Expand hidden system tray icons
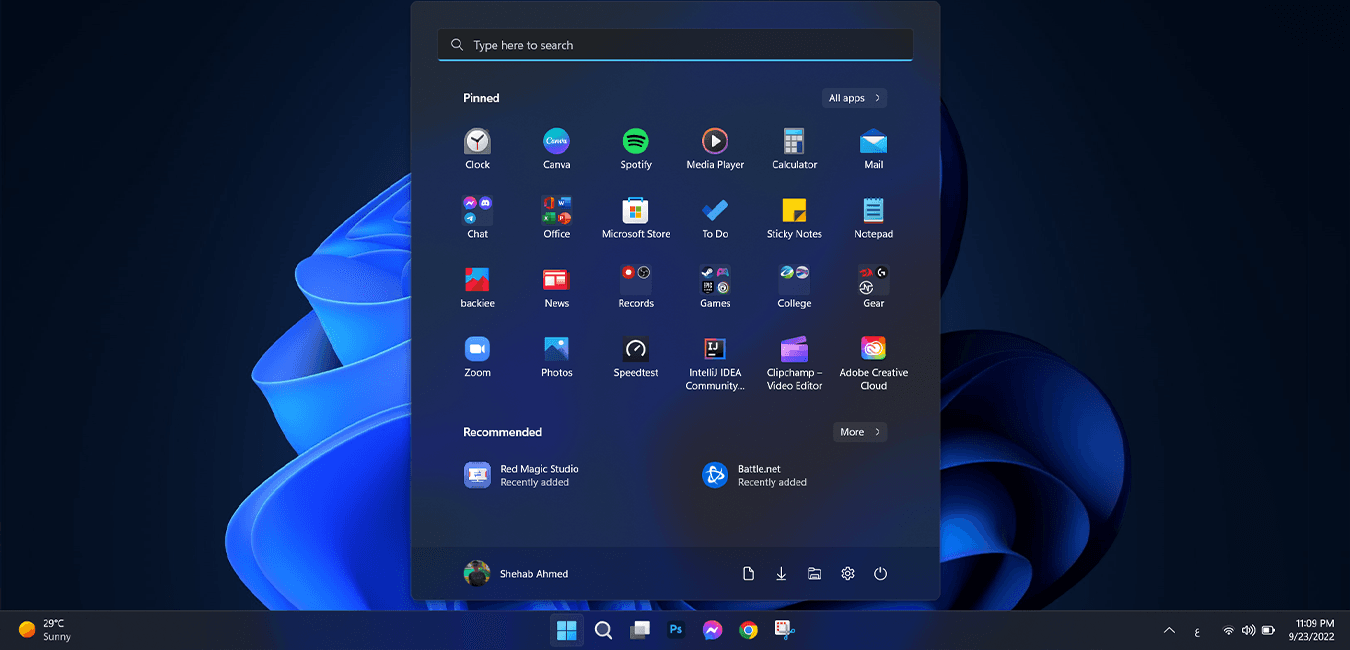Screen dimensions: 1350x650 1169,630
